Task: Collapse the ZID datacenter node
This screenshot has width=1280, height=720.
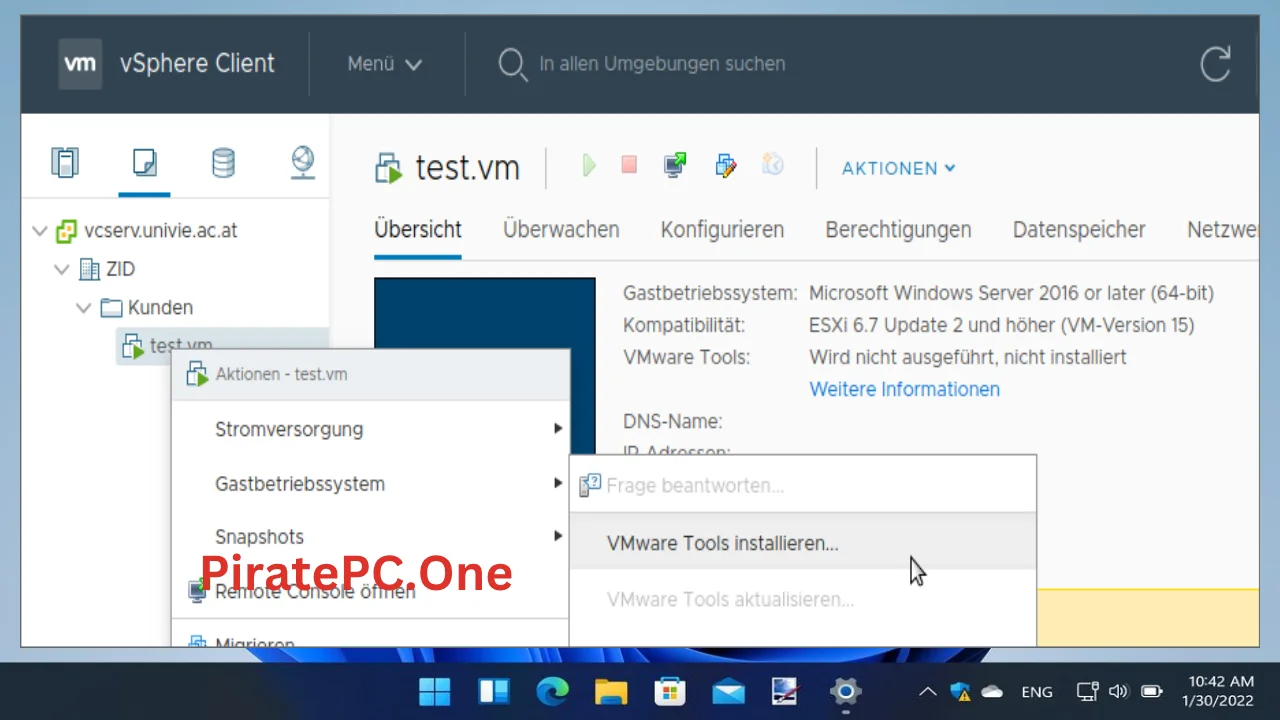Action: [x=63, y=269]
